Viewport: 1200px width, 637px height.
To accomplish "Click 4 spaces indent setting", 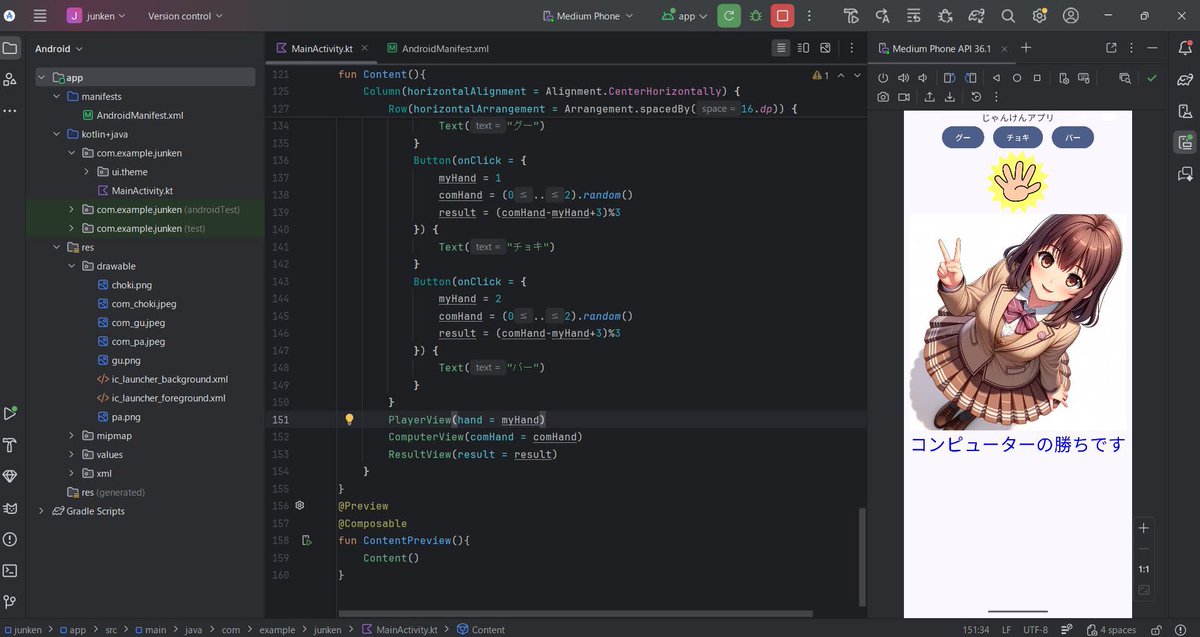I will point(1111,630).
